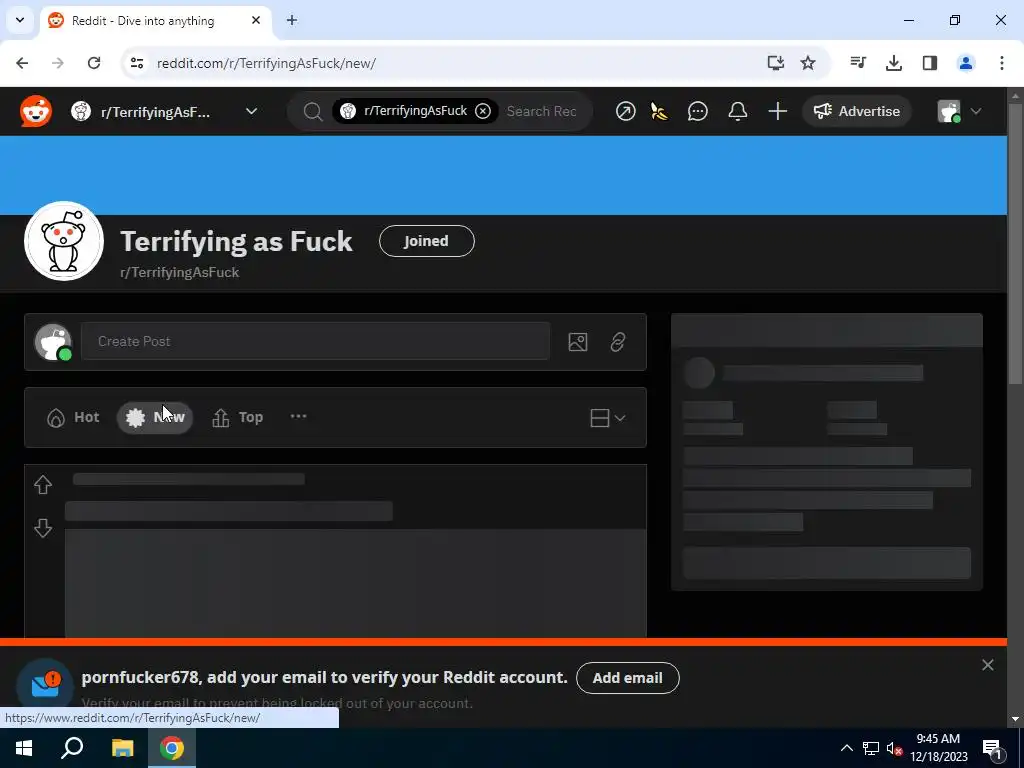The image size is (1024, 768).
Task: Click the search magnifier icon in Reddit
Action: [313, 112]
